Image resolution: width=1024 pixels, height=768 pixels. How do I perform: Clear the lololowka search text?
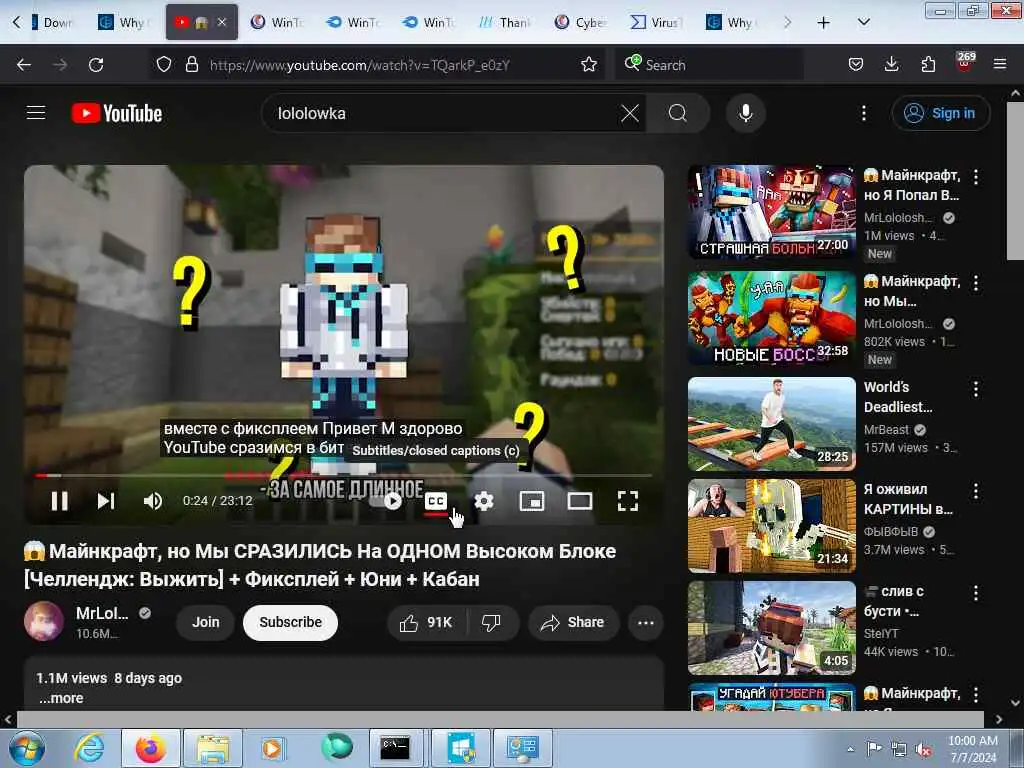(x=630, y=113)
